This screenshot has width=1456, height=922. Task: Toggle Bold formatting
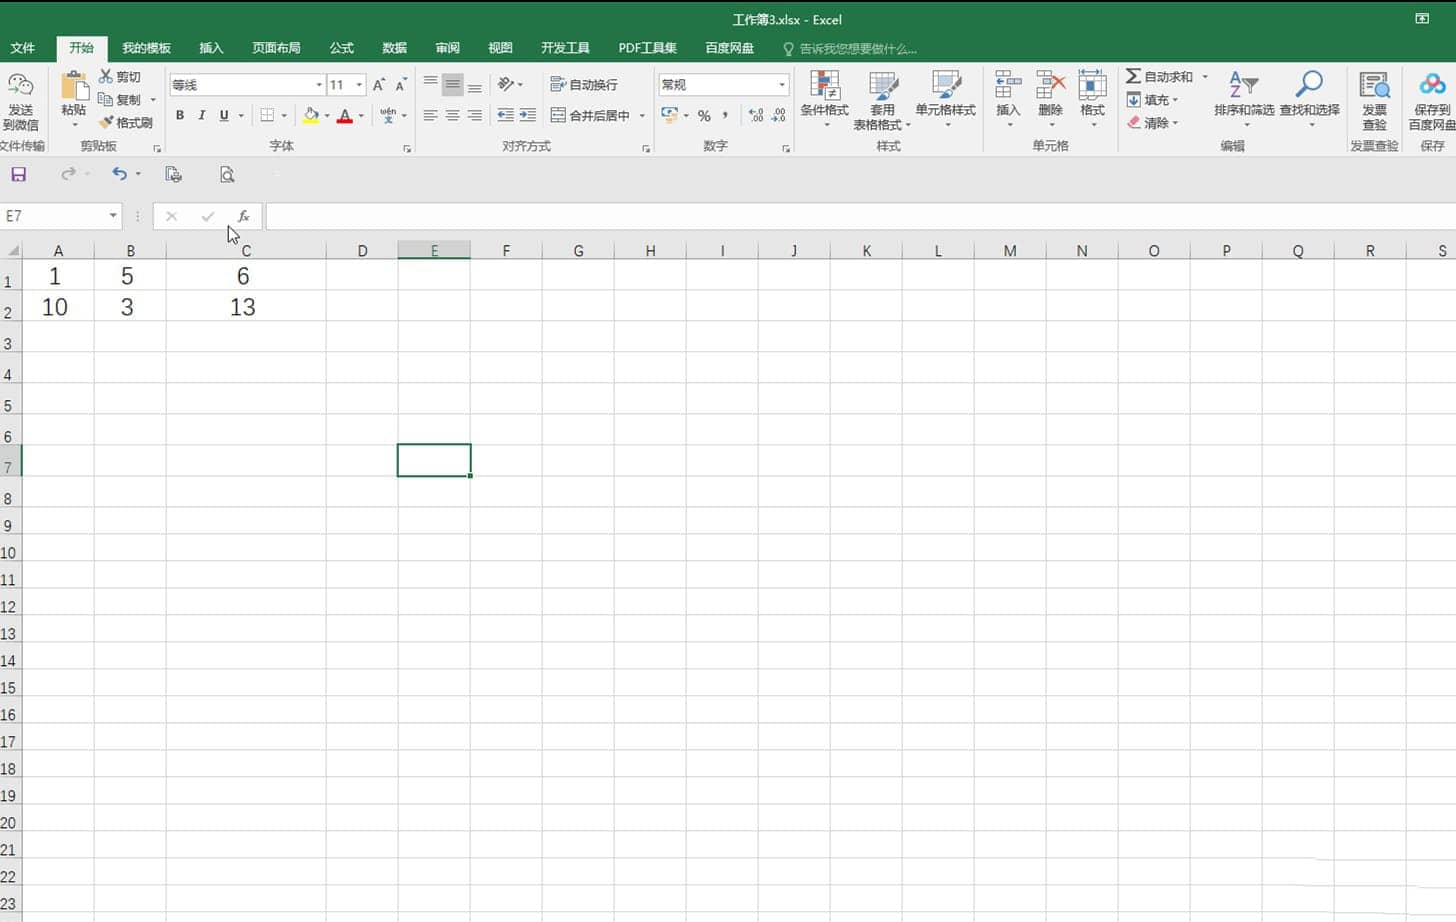point(180,115)
